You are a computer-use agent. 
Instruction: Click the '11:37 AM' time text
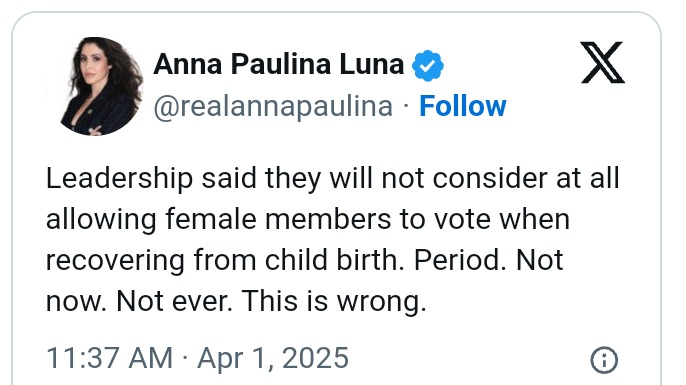109,358
